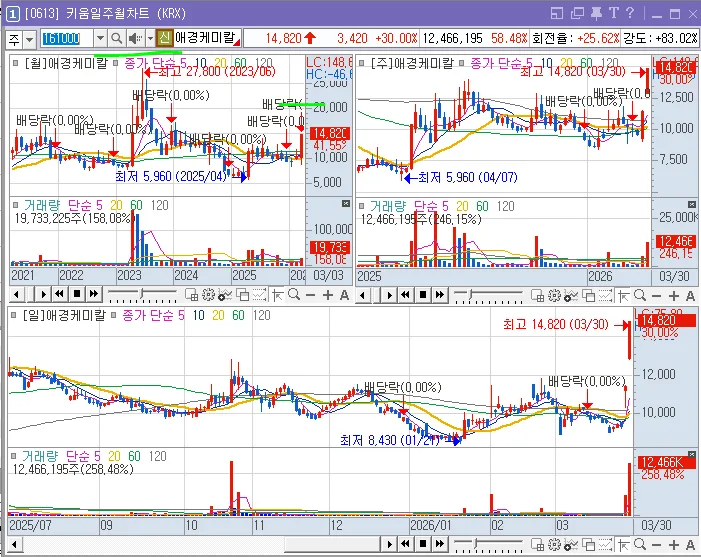This screenshot has width=701, height=557.
Task: Click the stock code input field 161000
Action: point(67,38)
